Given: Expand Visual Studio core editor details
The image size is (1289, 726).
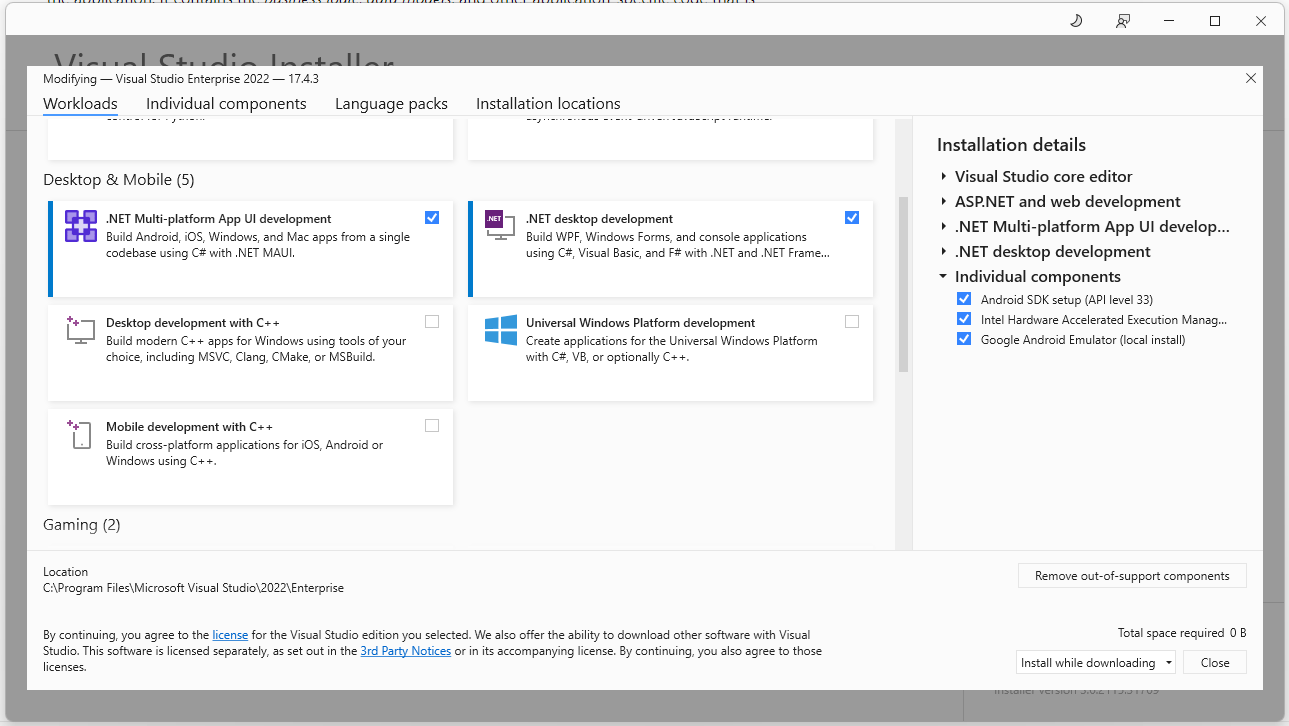Looking at the screenshot, I should click(x=943, y=176).
